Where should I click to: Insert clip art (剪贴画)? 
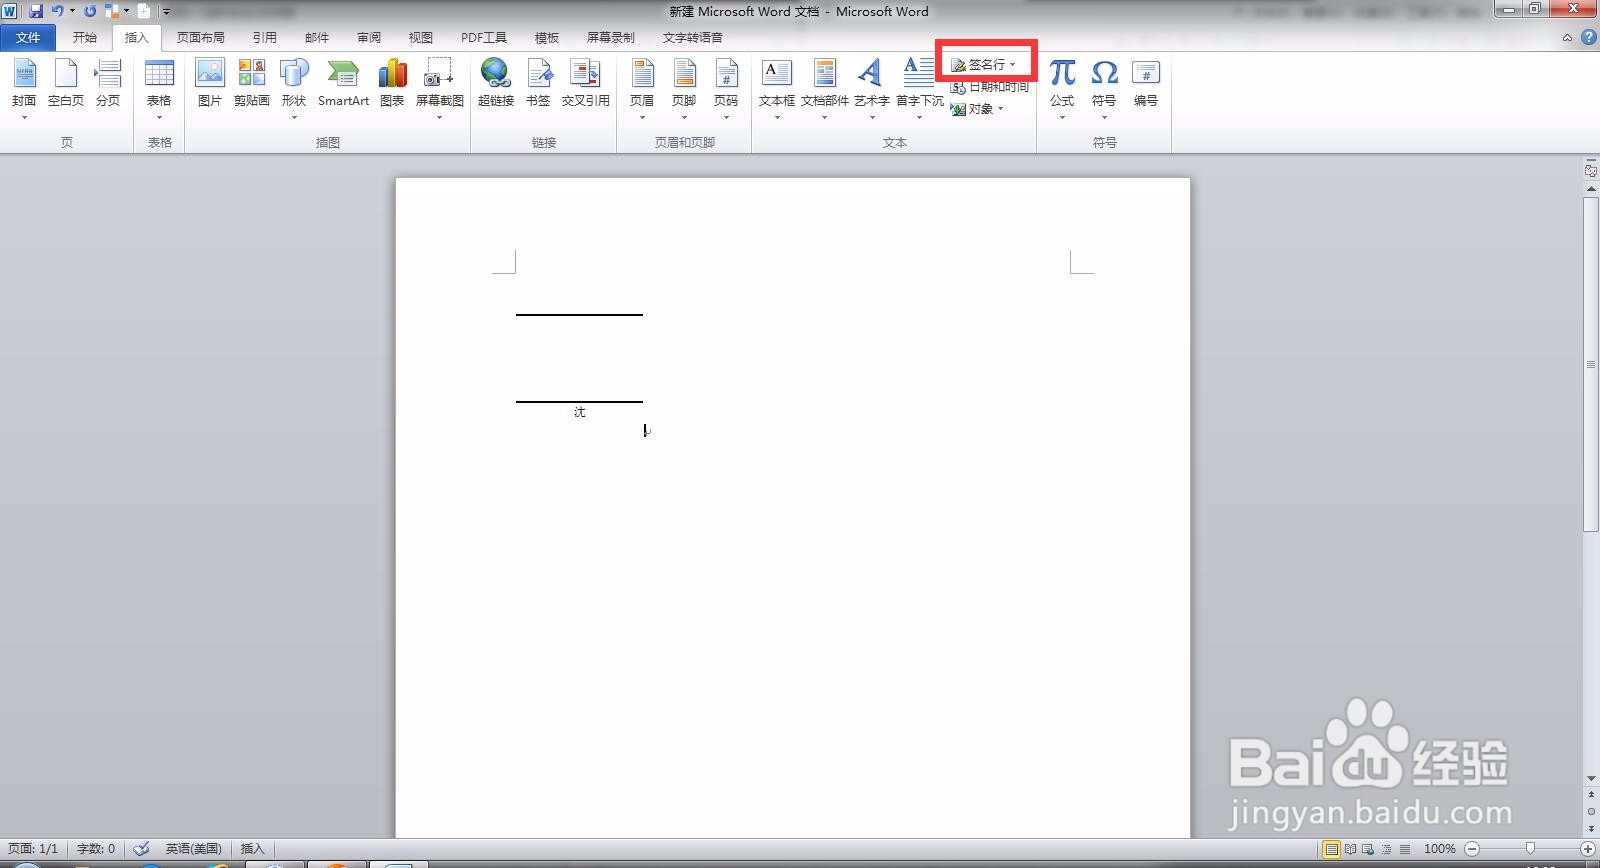[x=252, y=84]
